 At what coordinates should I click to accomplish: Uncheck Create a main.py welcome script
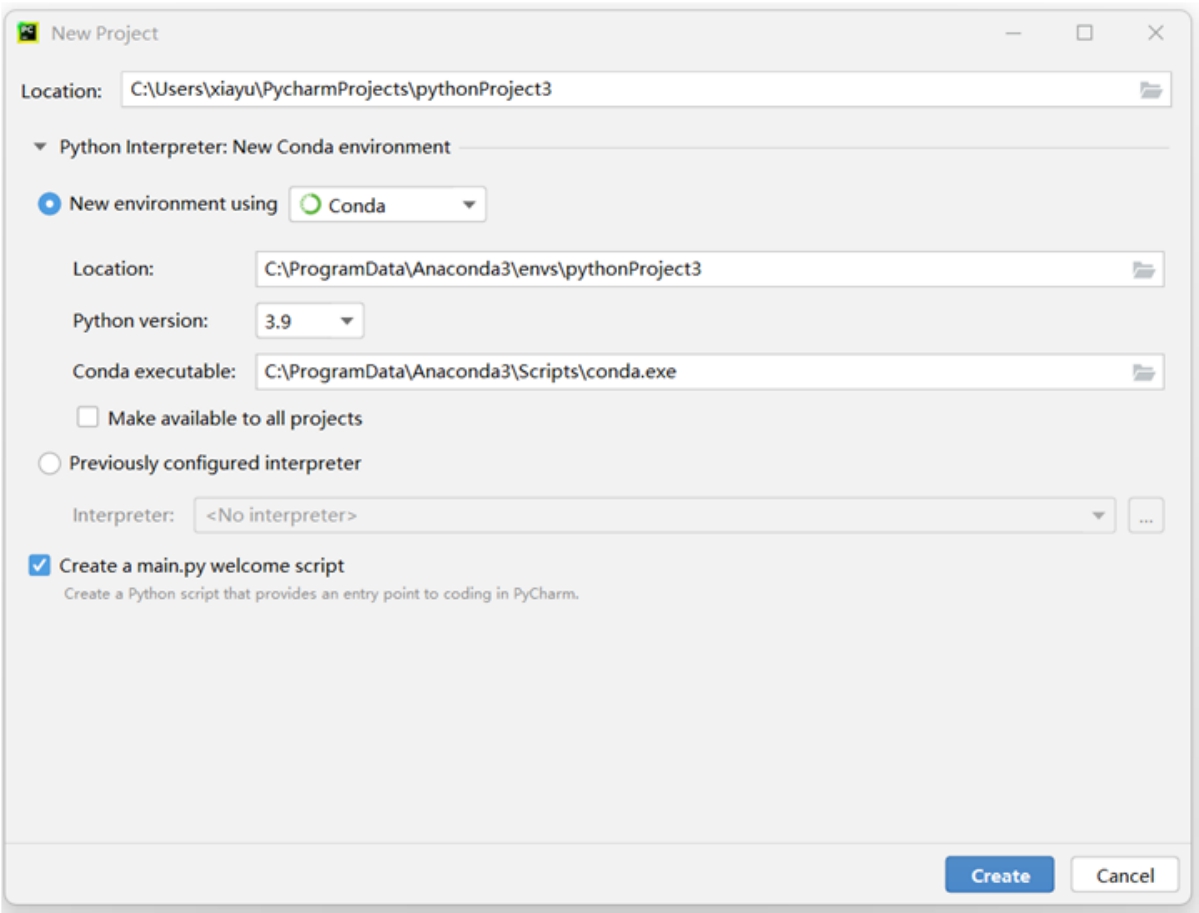click(40, 565)
